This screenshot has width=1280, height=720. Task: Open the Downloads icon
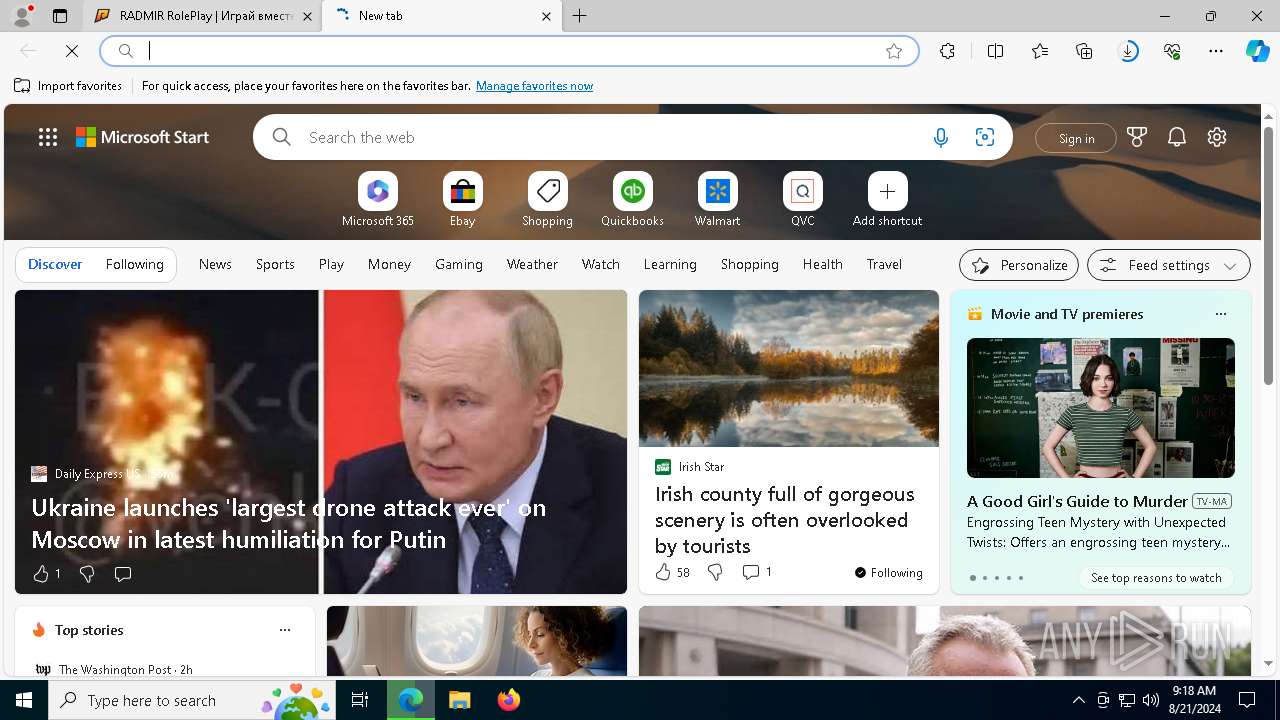pos(1128,51)
